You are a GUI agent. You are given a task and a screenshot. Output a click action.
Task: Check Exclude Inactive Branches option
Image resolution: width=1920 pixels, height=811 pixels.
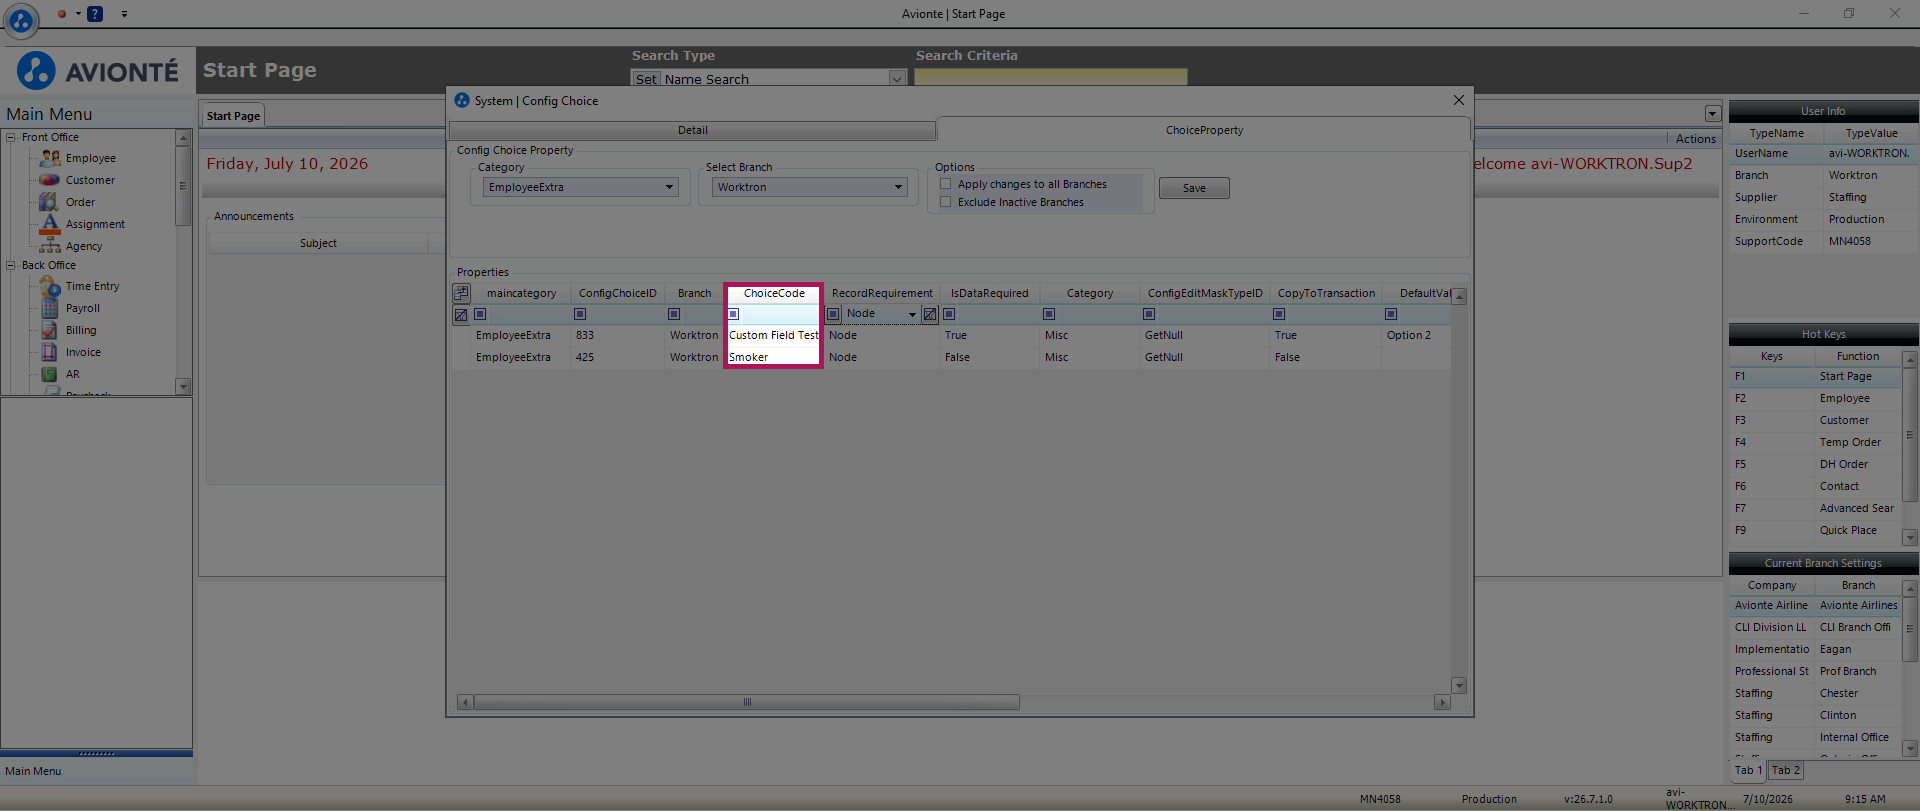[946, 202]
